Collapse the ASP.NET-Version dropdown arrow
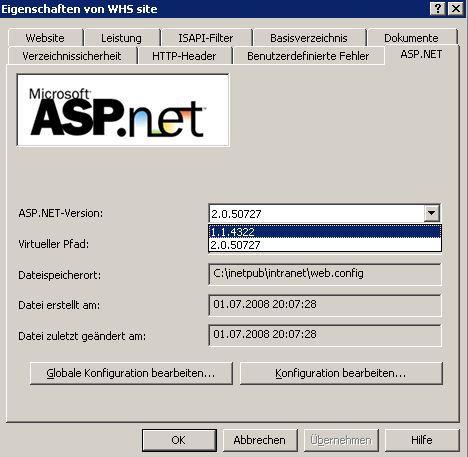Screen dimensions: 468x457 431,213
